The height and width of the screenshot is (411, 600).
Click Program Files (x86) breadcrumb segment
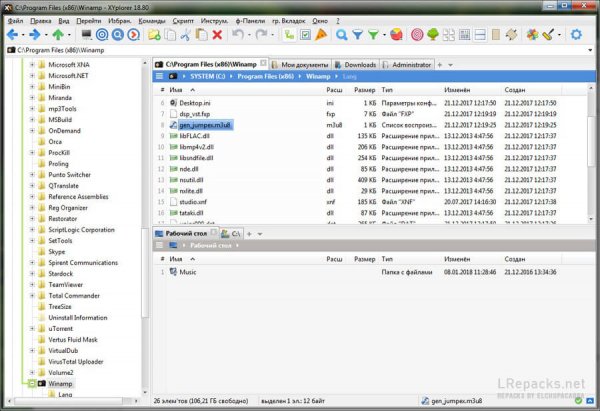(265, 76)
